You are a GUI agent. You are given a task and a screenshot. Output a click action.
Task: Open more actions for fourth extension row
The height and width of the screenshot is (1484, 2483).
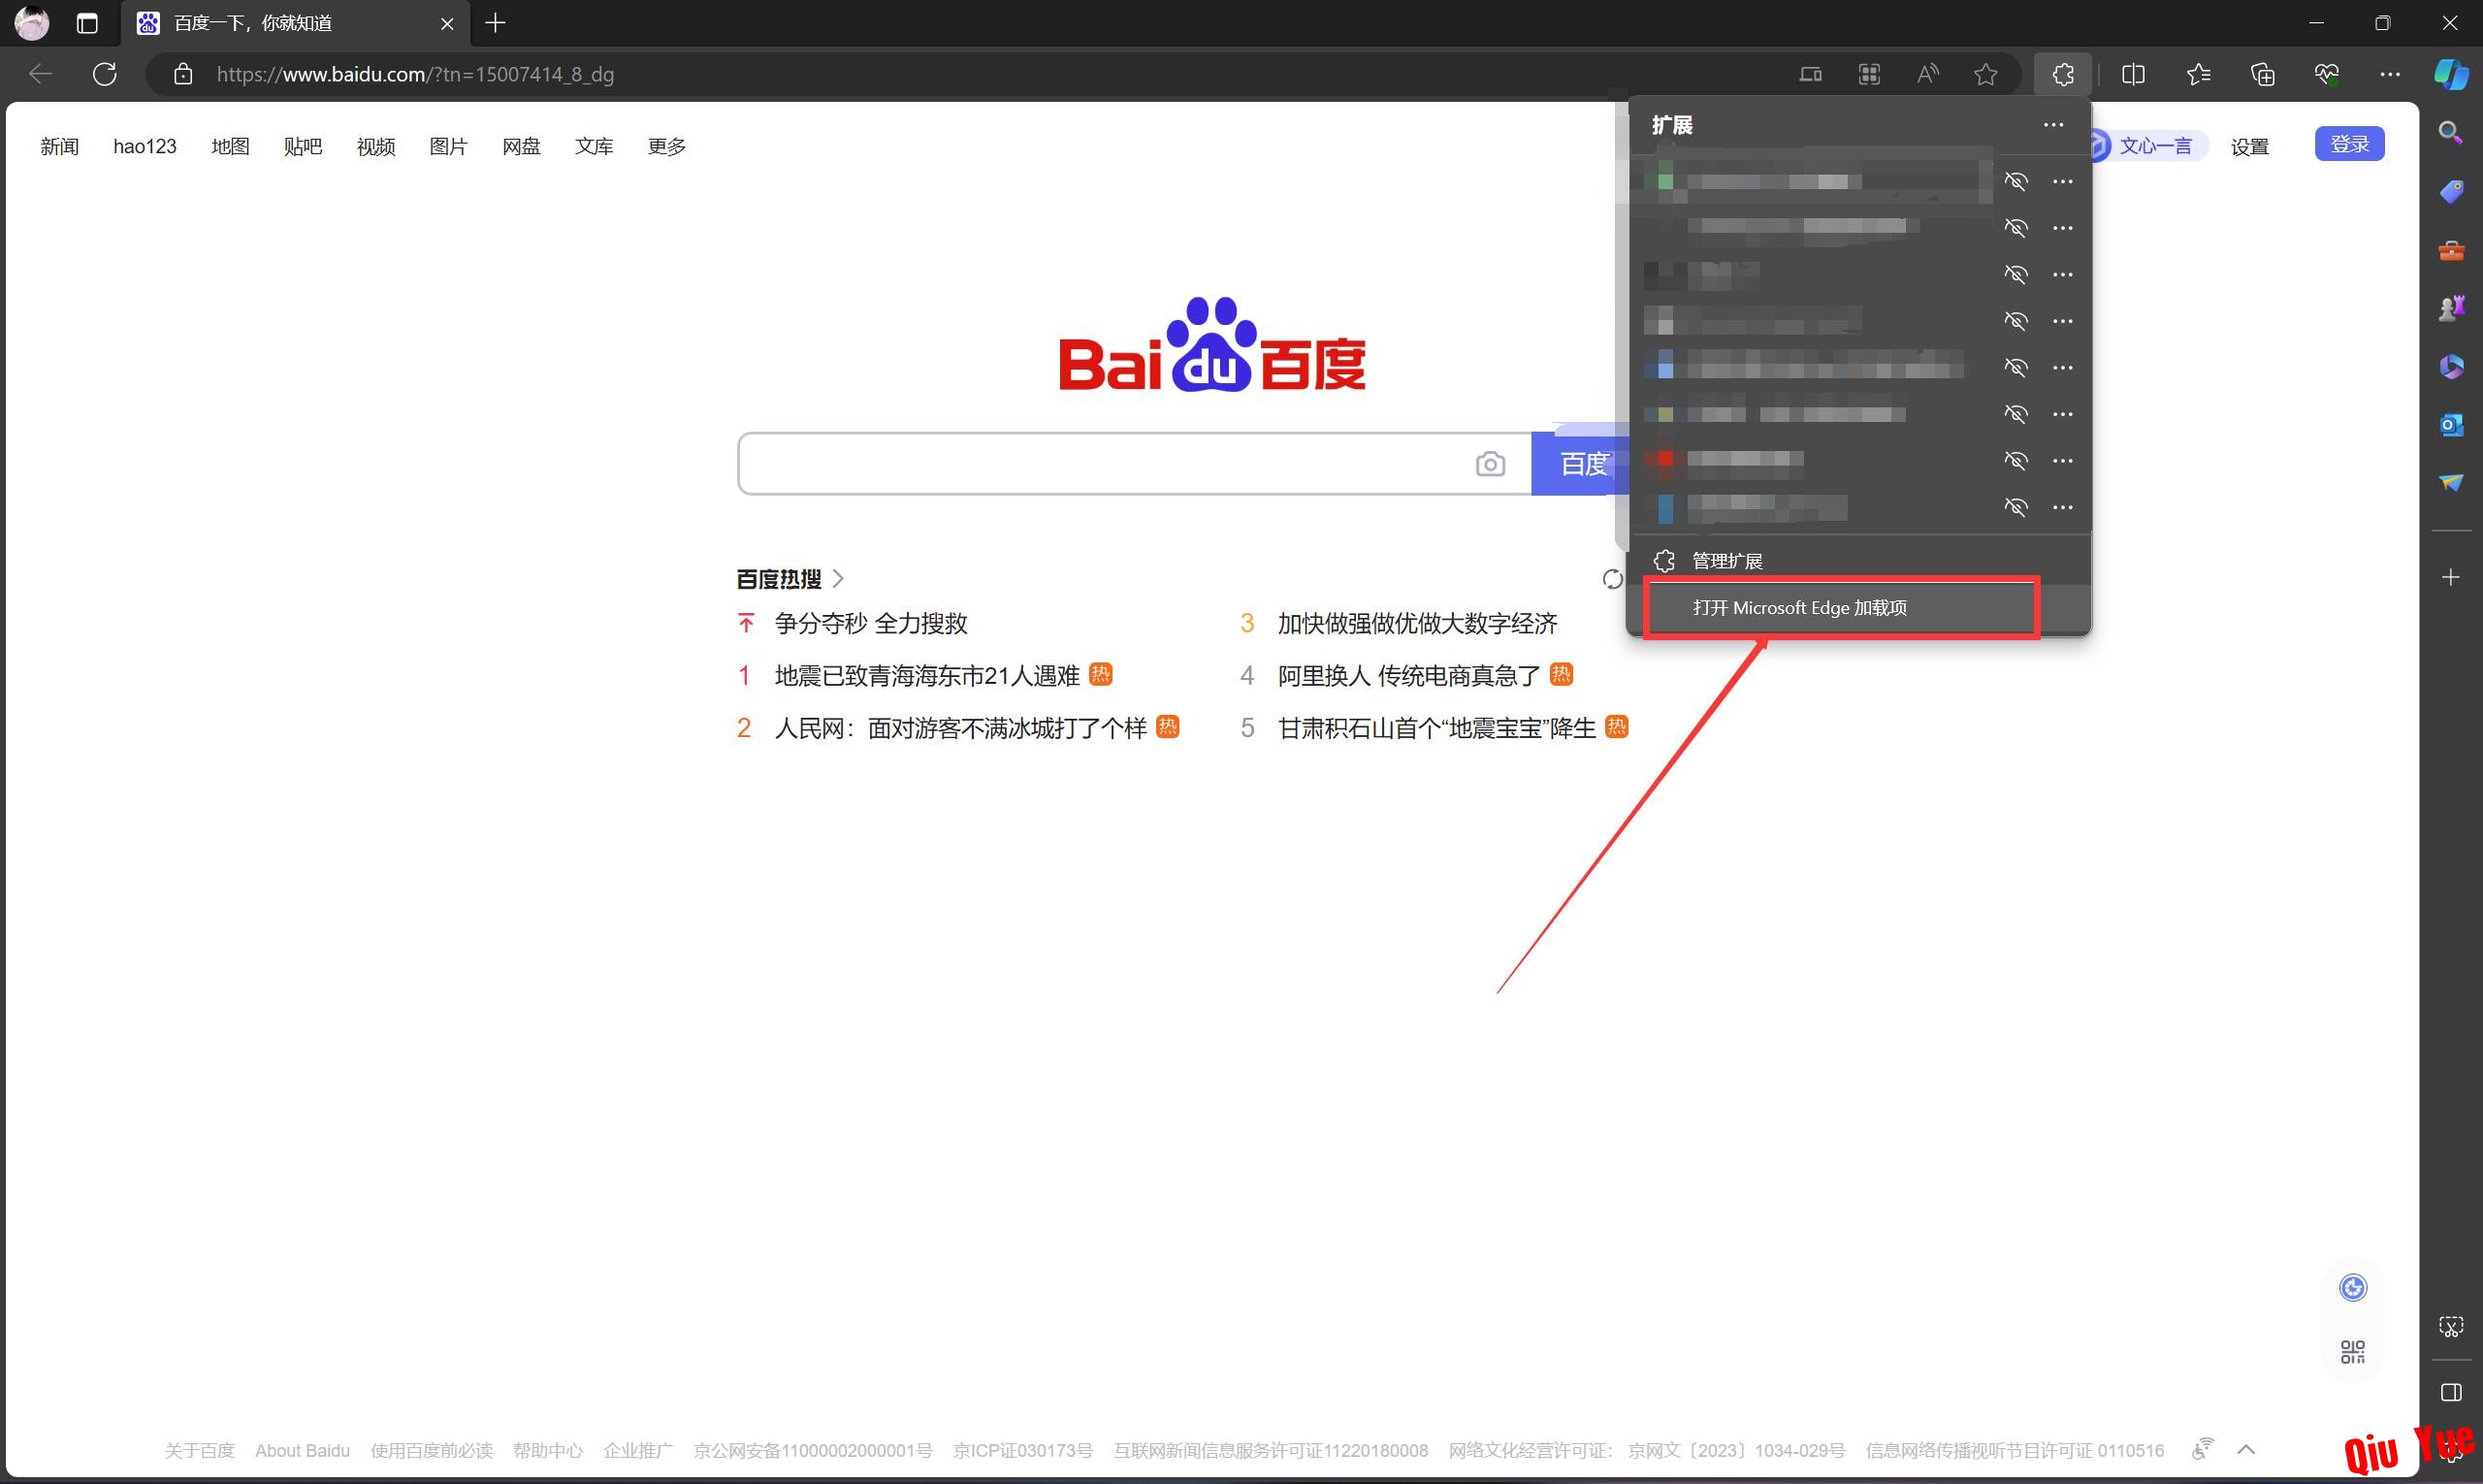[x=2062, y=321]
